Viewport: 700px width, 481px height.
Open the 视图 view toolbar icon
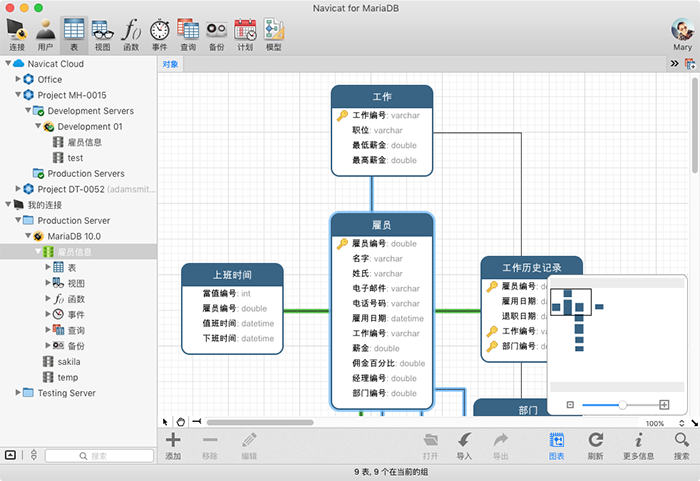[102, 35]
